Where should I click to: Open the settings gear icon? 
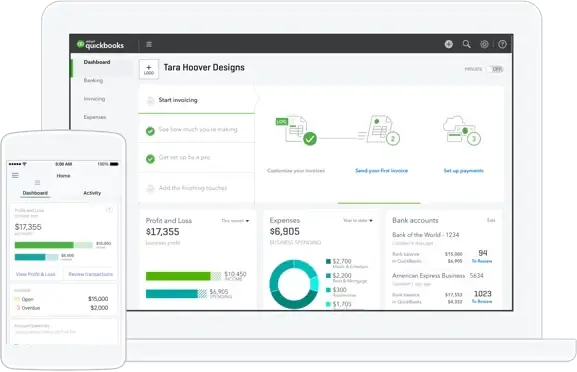[x=484, y=44]
